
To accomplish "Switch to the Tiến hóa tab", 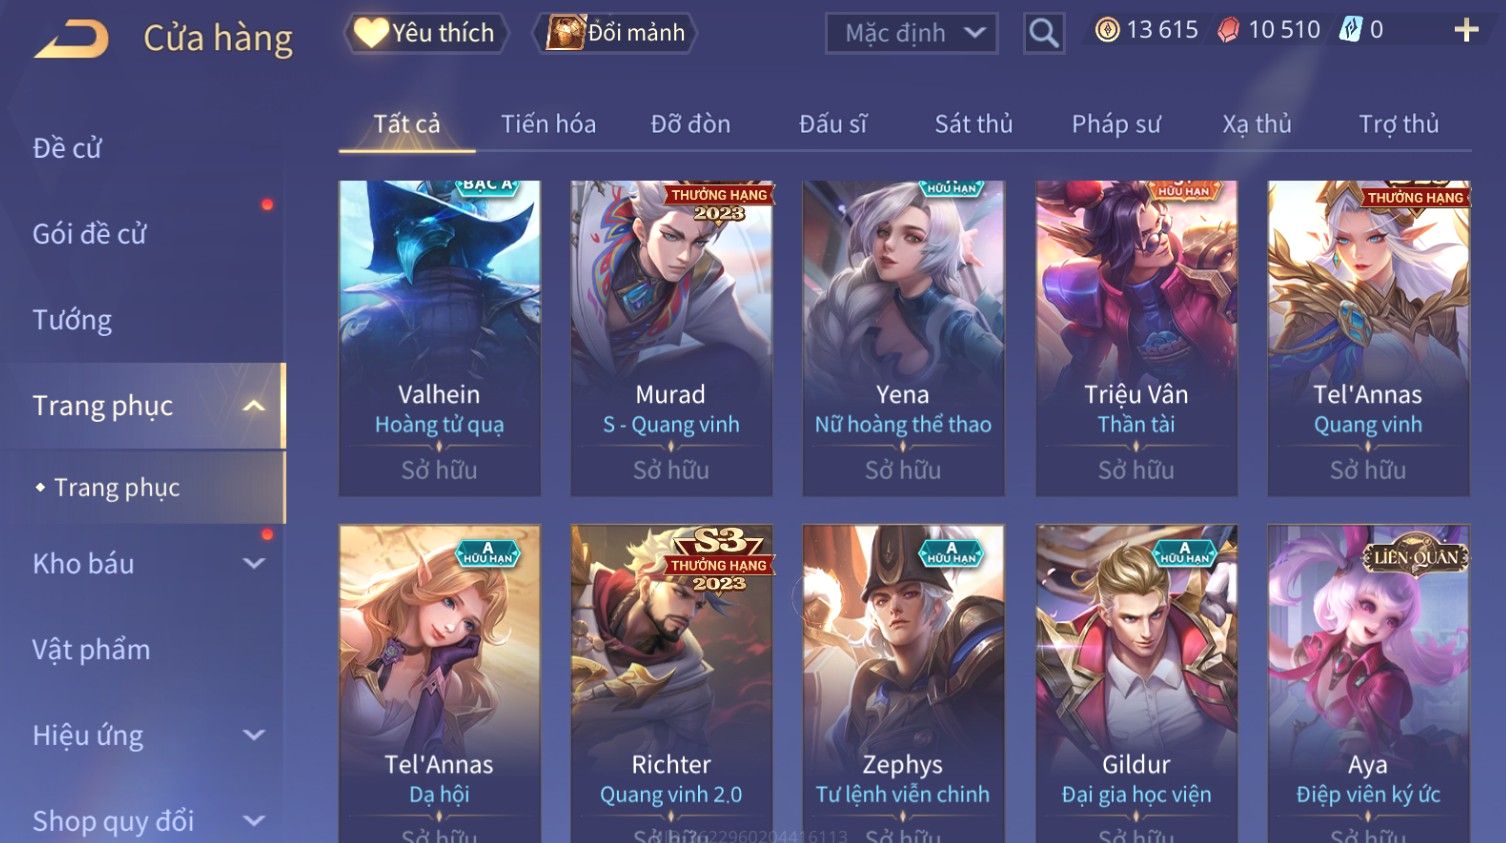I will pyautogui.click(x=548, y=124).
